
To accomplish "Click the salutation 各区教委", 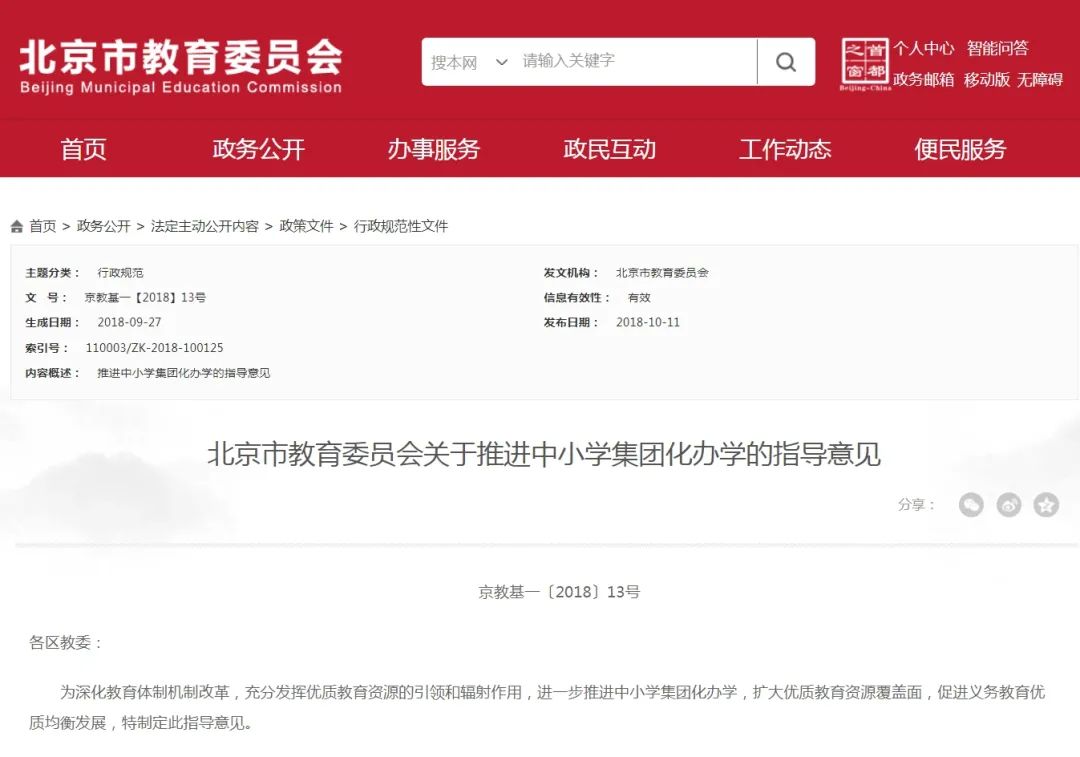I will (x=60, y=643).
